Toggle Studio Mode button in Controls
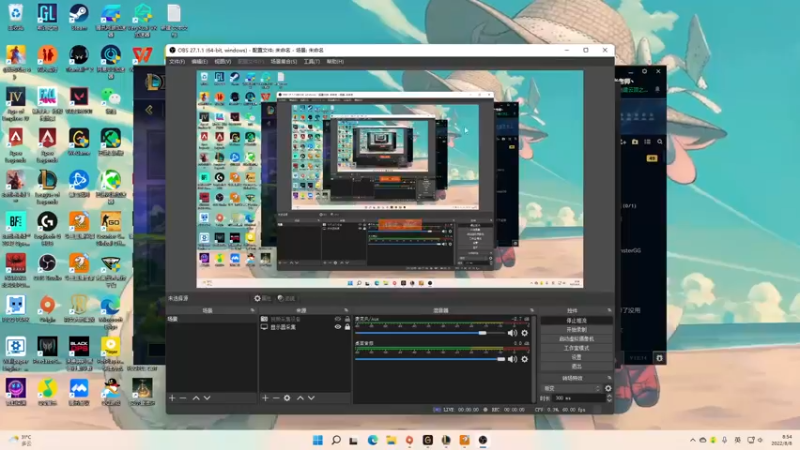800x450 pixels. pos(577,348)
